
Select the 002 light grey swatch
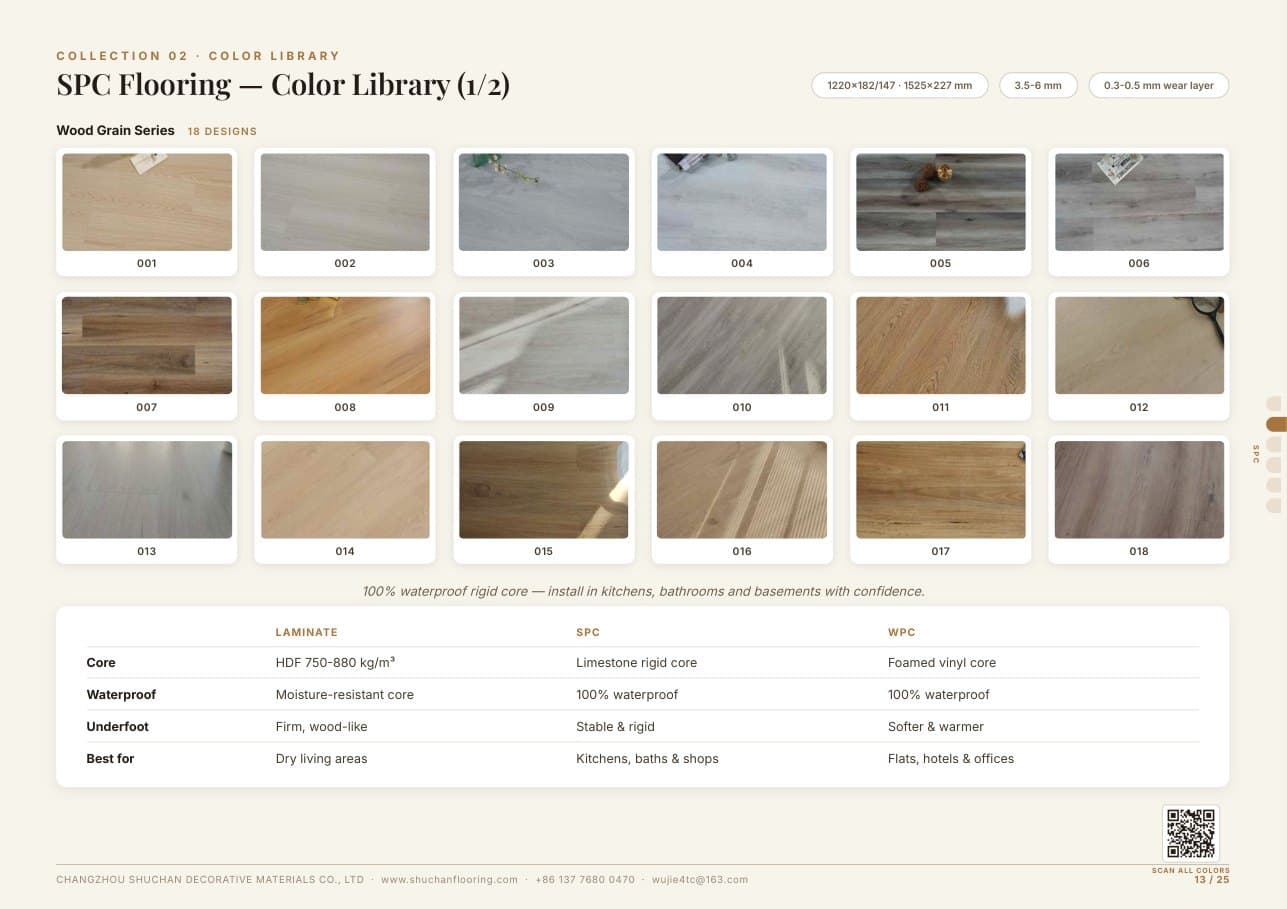coord(345,202)
